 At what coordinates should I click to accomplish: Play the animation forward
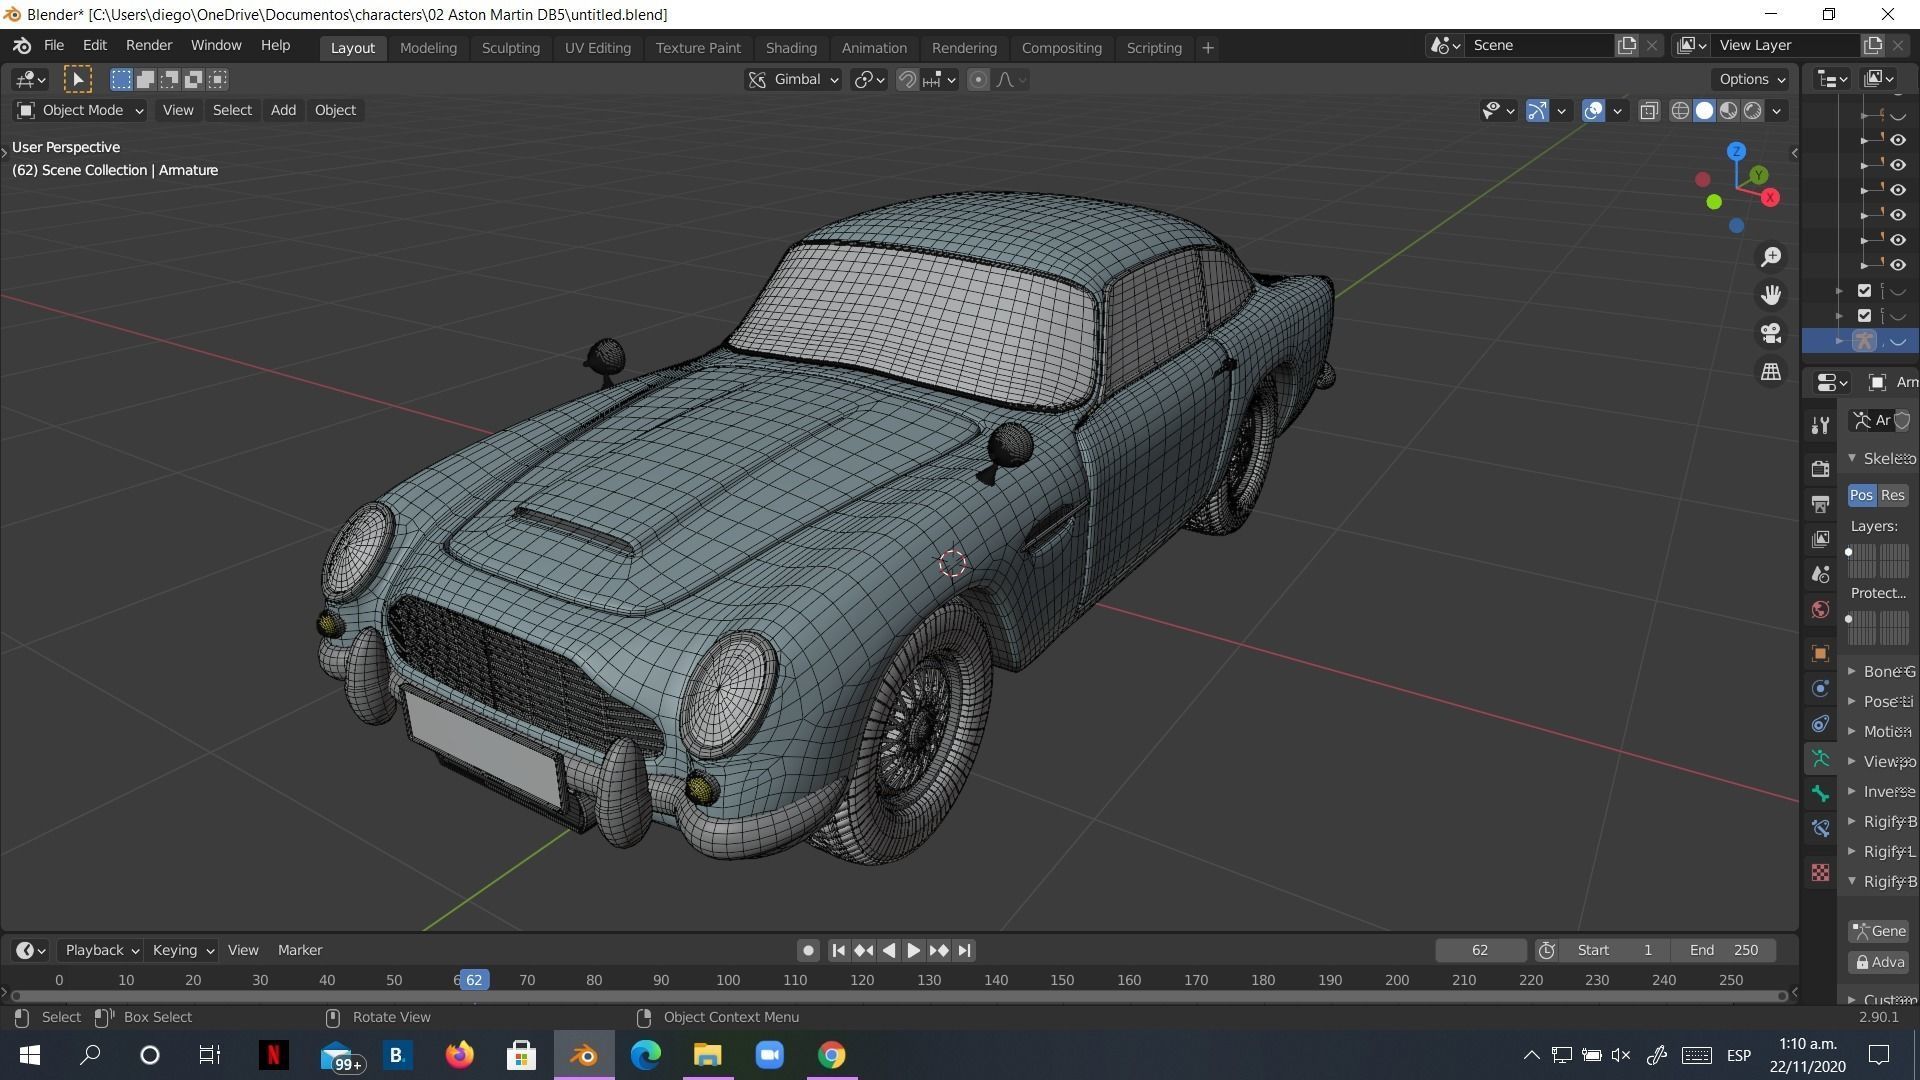913,950
